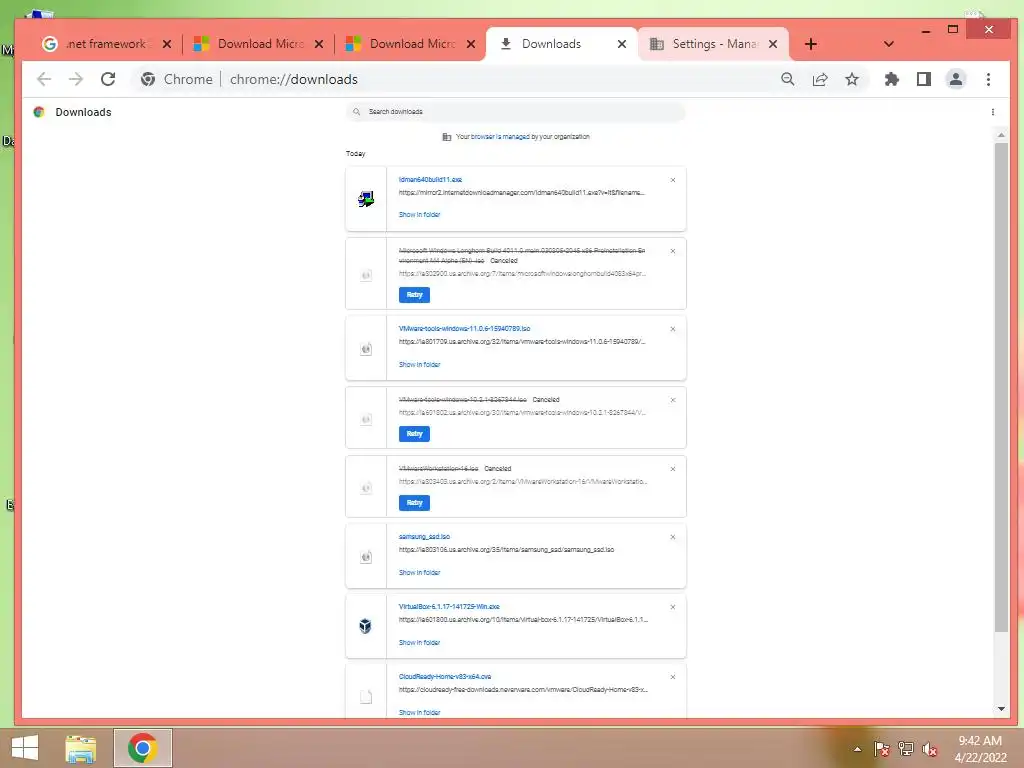Show idman640build11.exe in folder
Screen dimensions: 1024x768
419,214
